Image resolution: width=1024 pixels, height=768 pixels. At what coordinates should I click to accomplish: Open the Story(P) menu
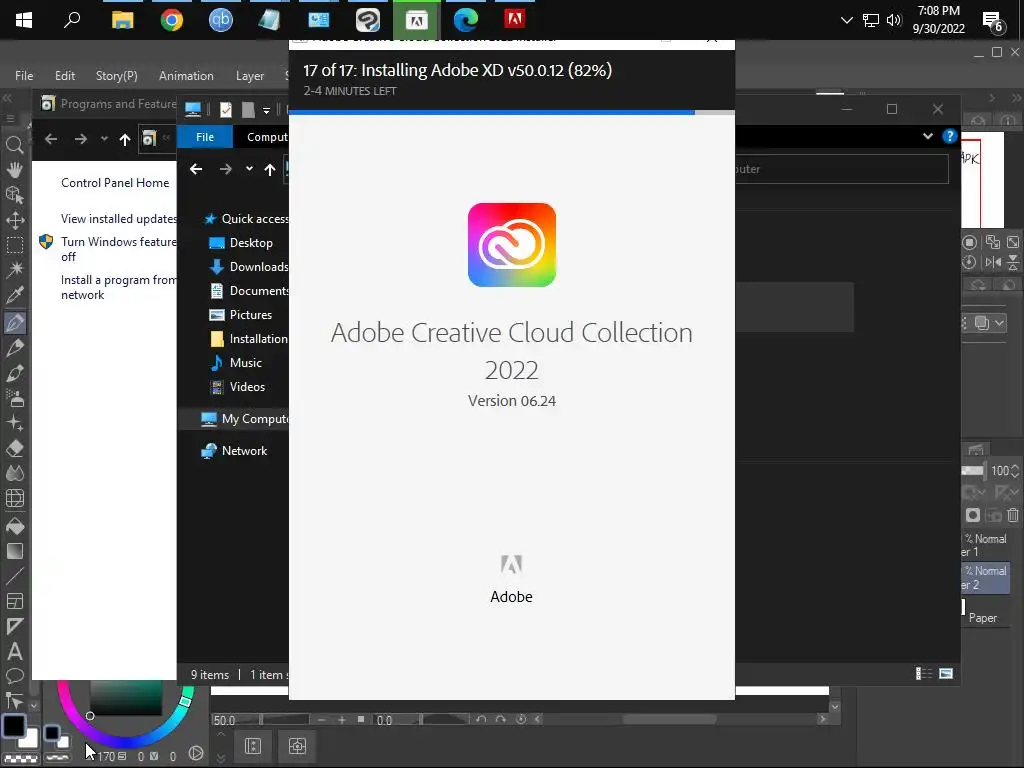click(x=116, y=76)
